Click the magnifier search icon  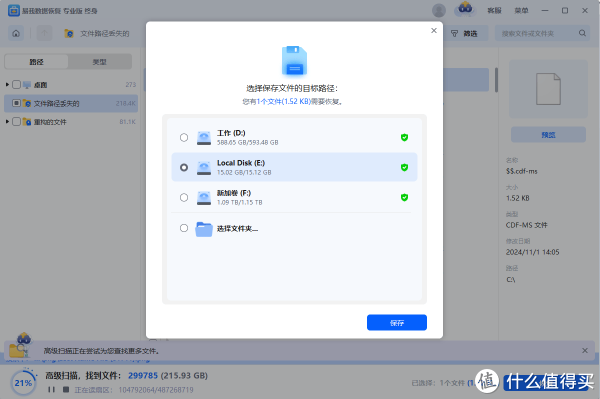click(x=582, y=33)
